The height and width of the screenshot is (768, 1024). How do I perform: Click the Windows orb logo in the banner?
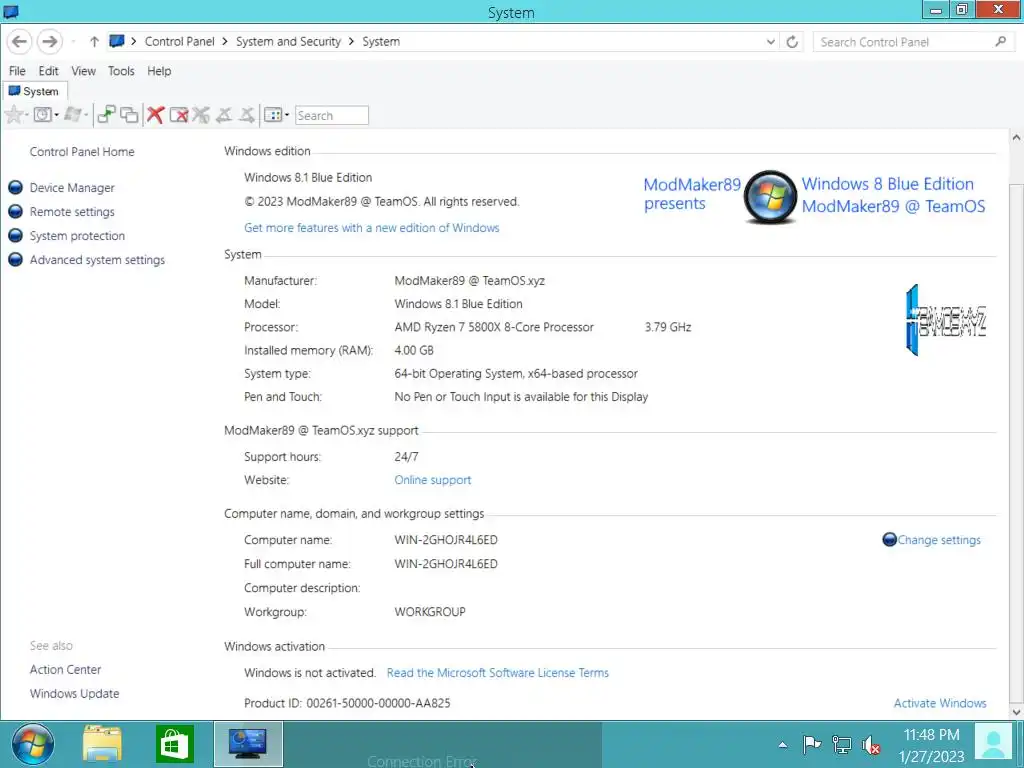coord(771,197)
